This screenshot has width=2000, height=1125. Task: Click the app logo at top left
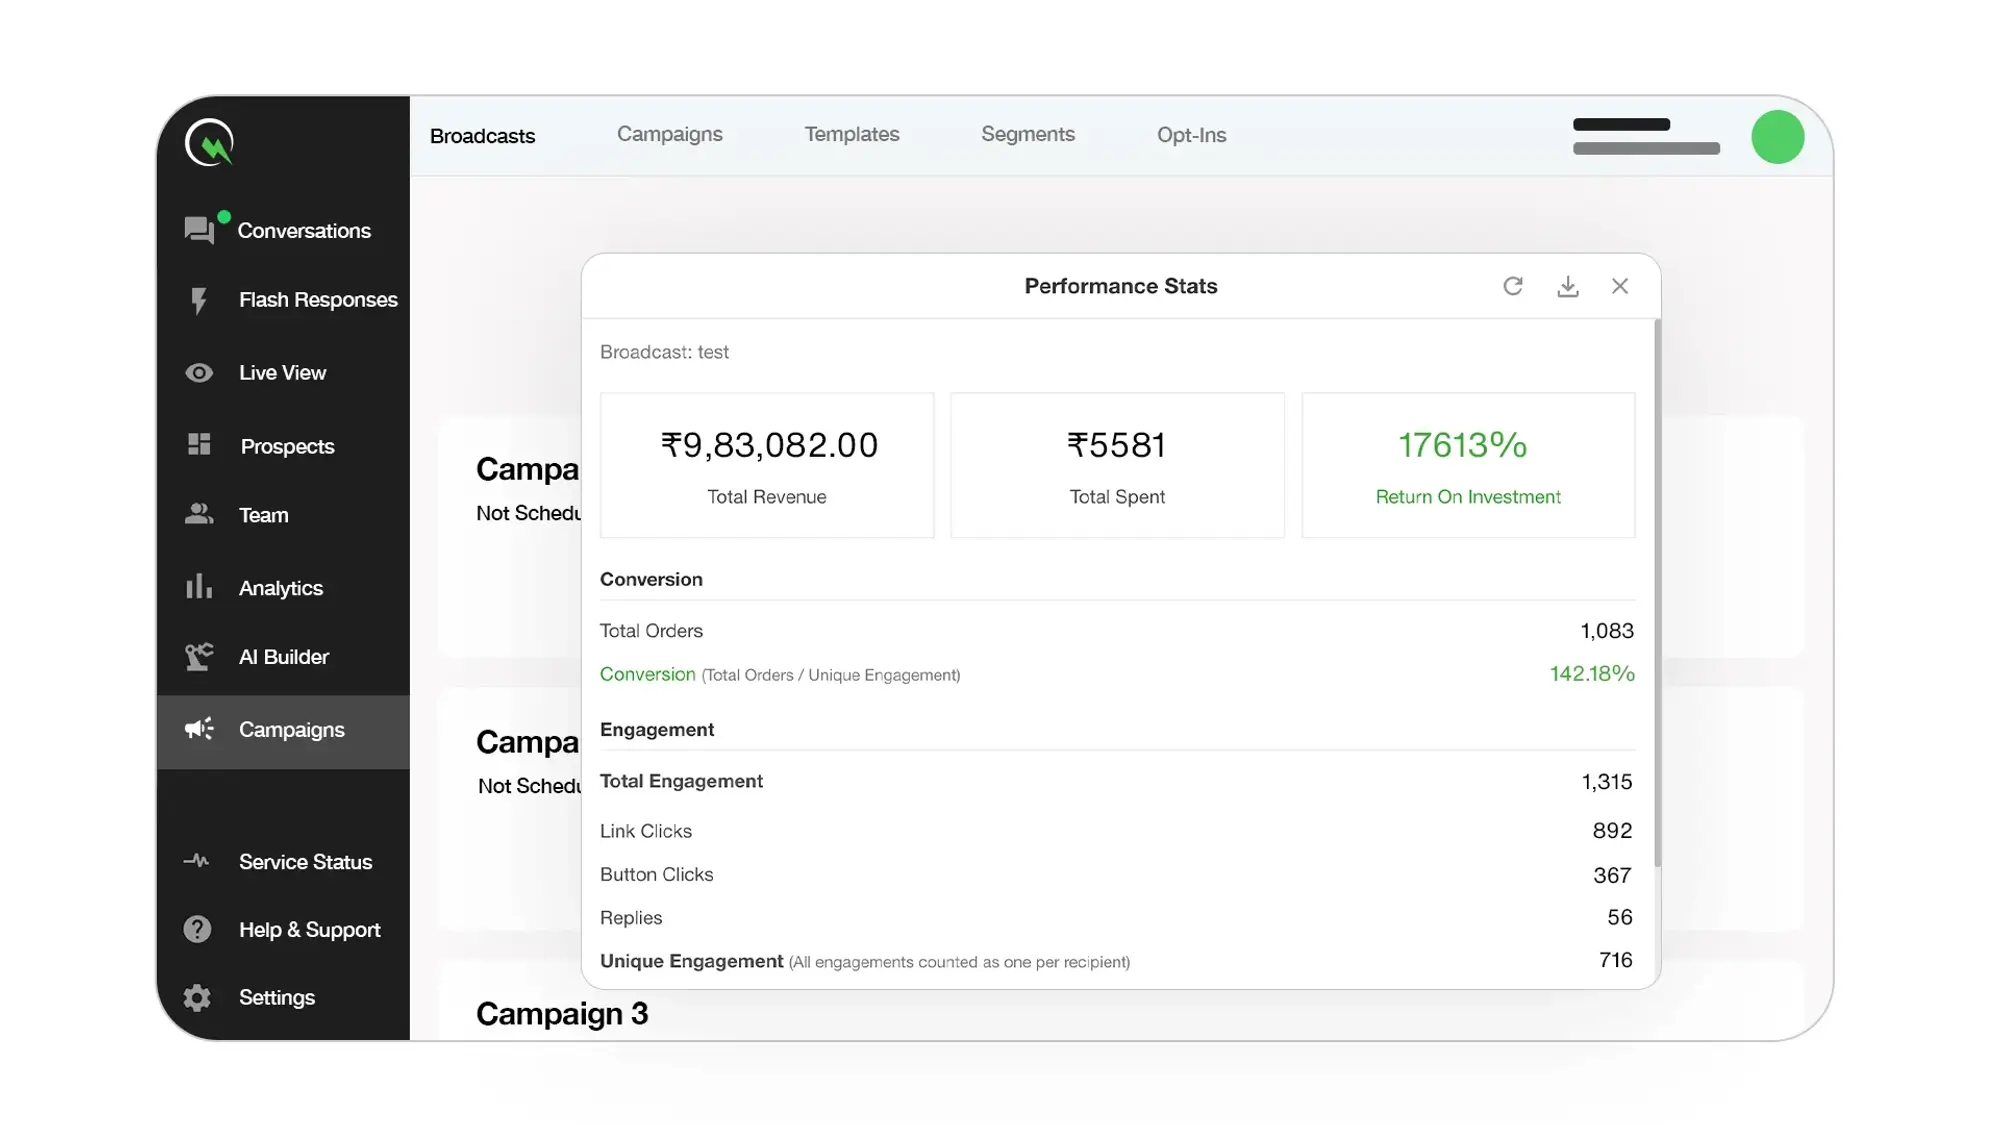(x=209, y=143)
